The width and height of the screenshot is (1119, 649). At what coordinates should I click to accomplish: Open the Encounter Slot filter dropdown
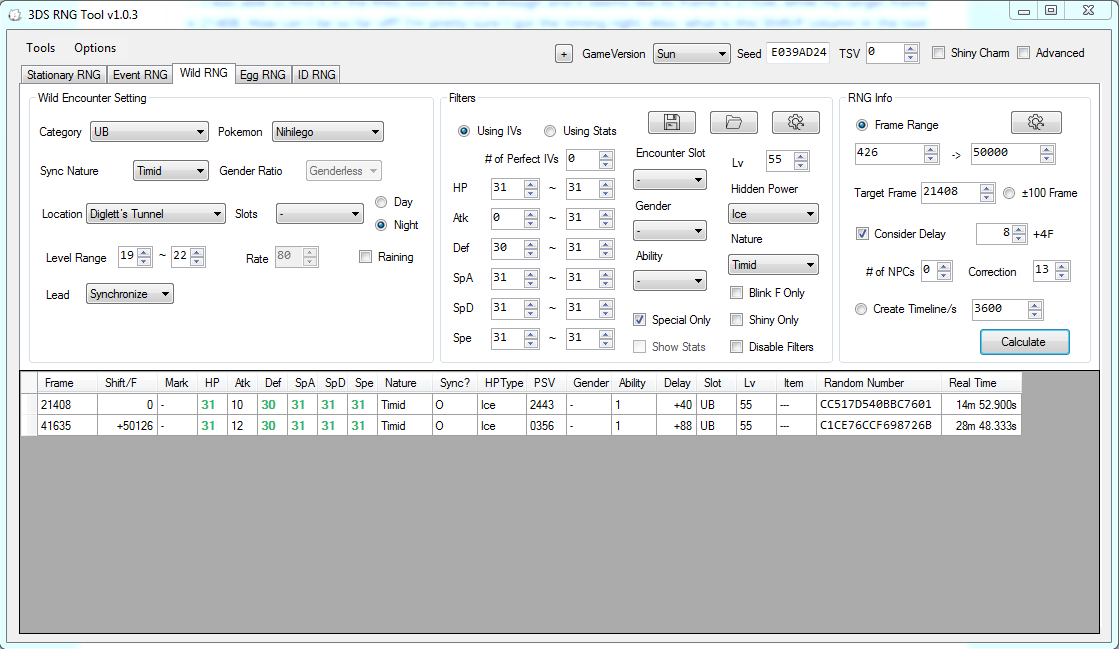point(669,179)
